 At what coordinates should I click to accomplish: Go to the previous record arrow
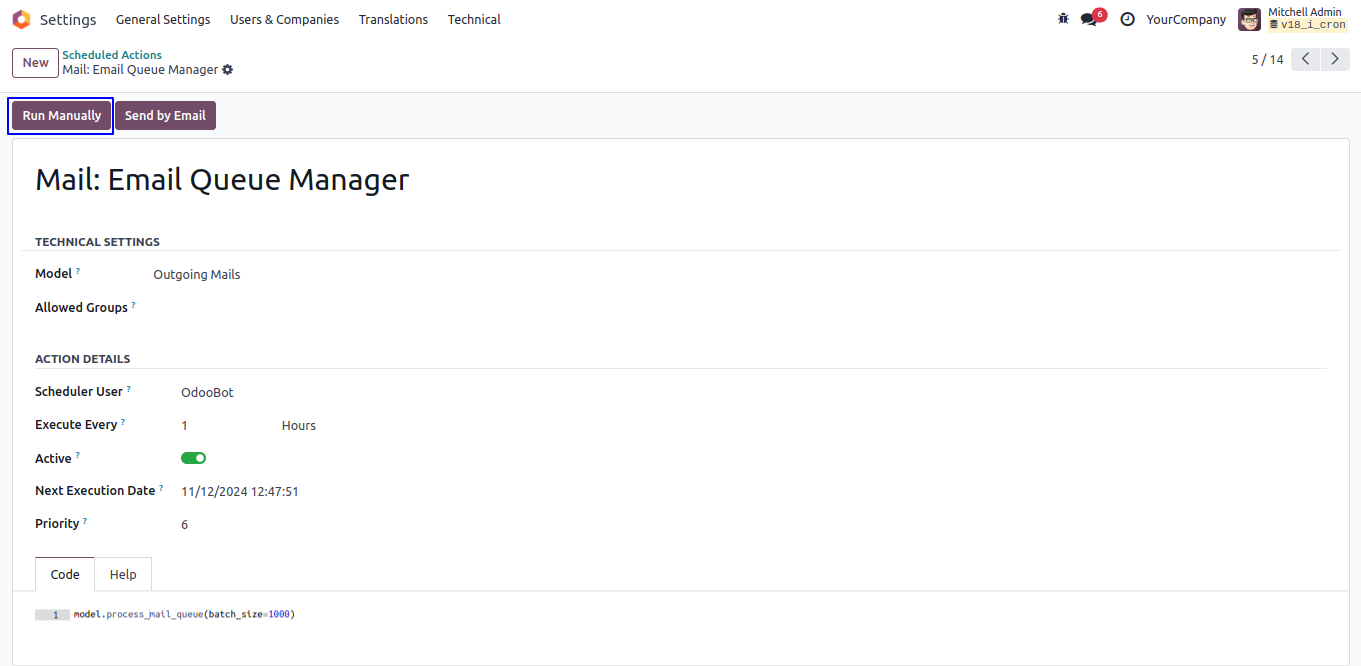click(1306, 59)
